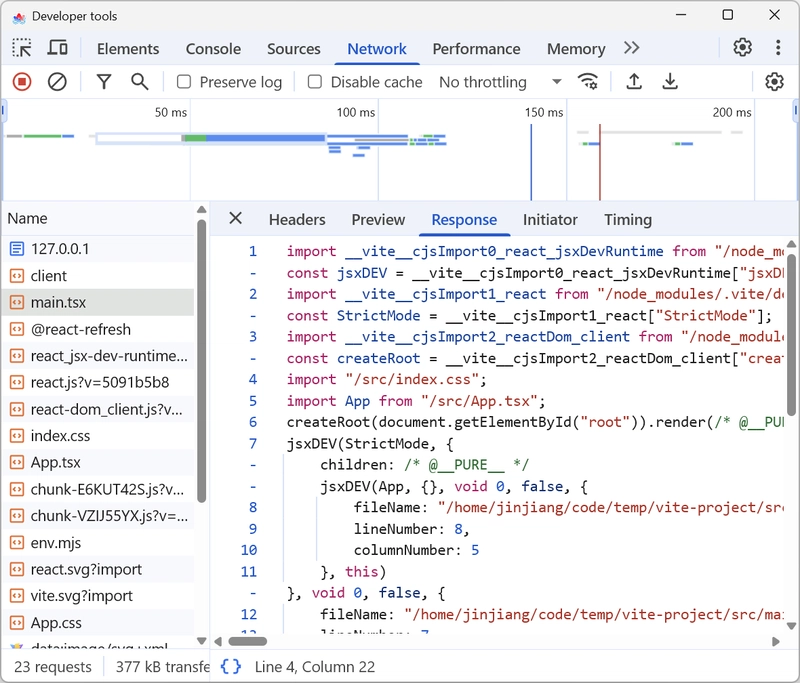Screen dimensions: 800x683
Task: Enable the Preserve log checkbox
Action: pos(184,82)
